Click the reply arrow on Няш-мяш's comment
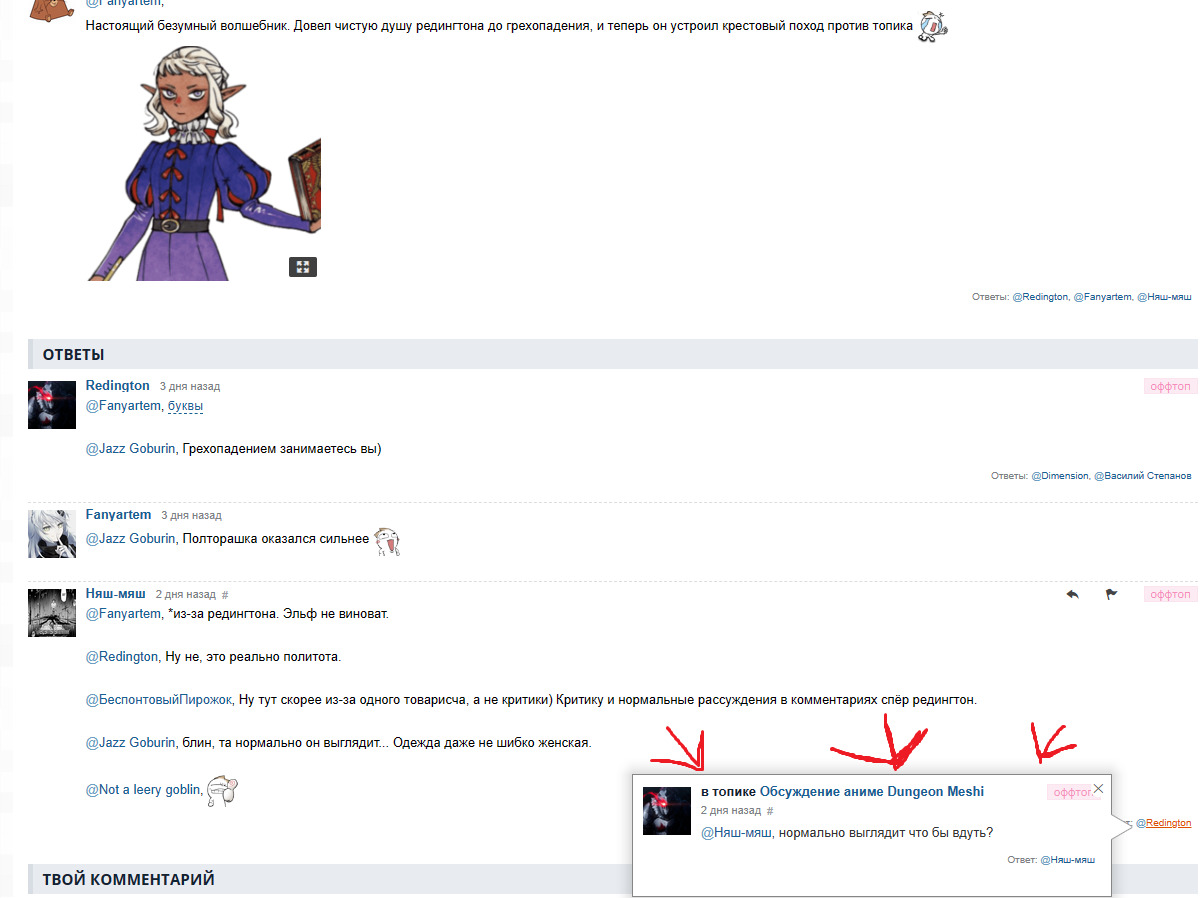The width and height of the screenshot is (1202, 898). coord(1073,594)
